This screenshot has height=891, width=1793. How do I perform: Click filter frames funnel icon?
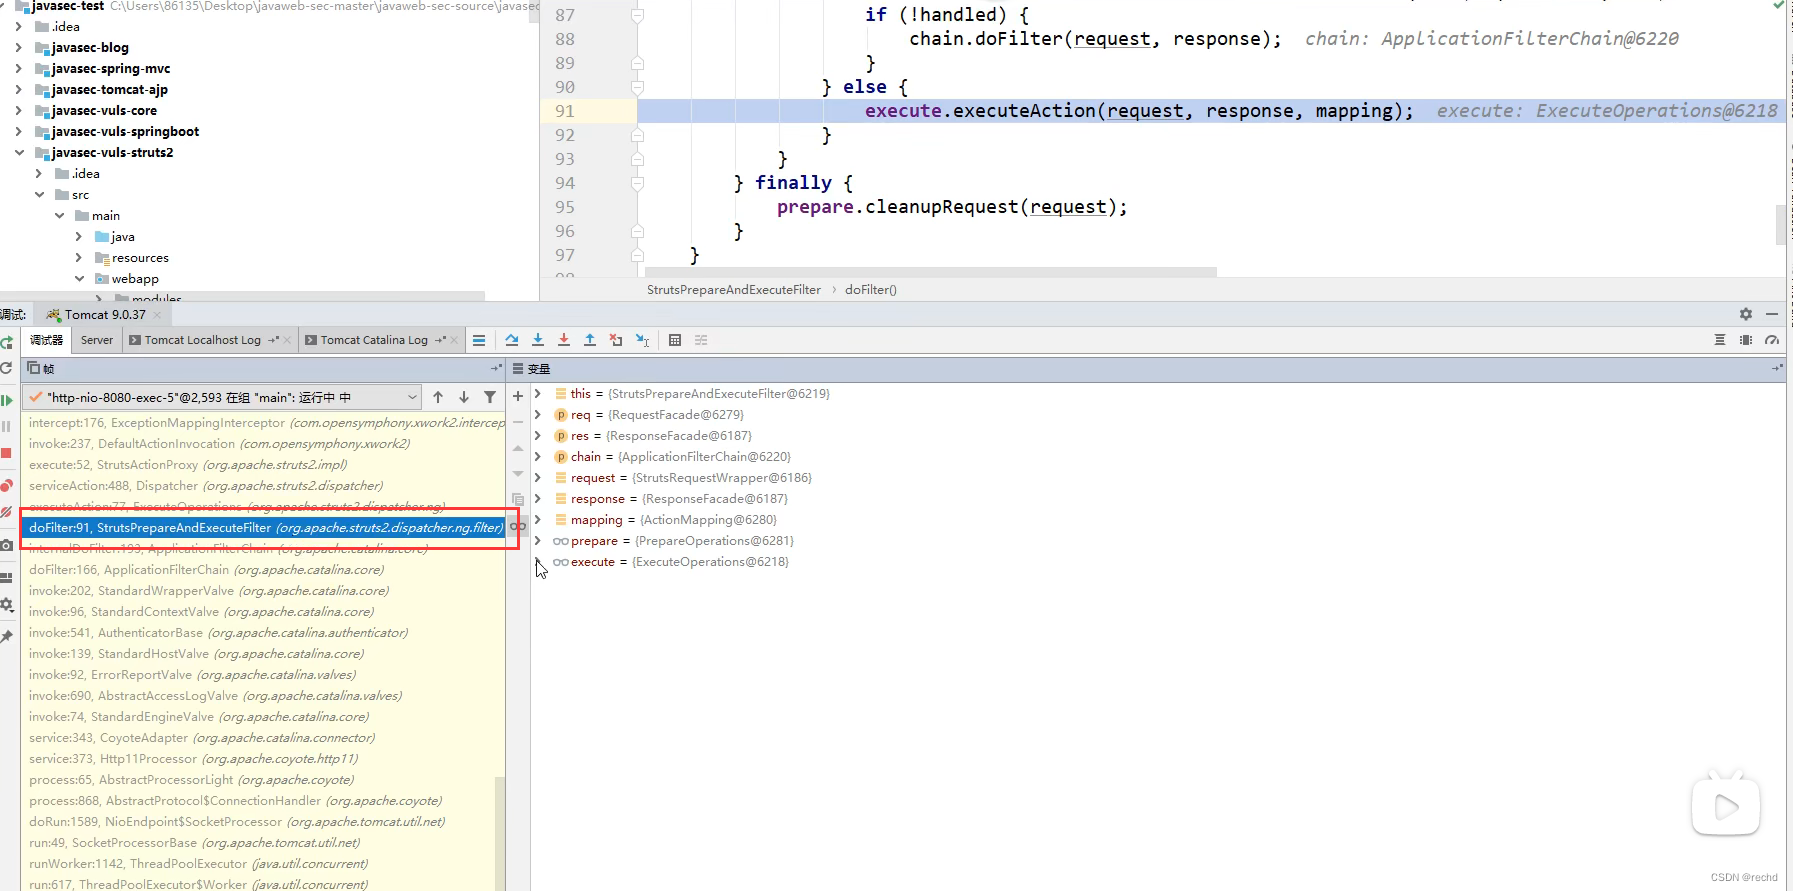[x=490, y=397]
